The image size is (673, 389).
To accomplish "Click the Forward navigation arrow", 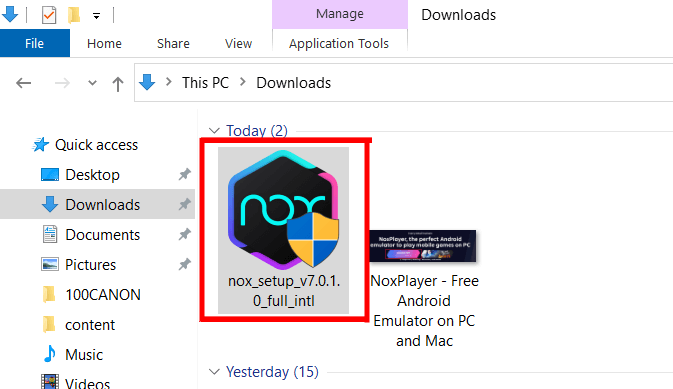I will click(62, 83).
